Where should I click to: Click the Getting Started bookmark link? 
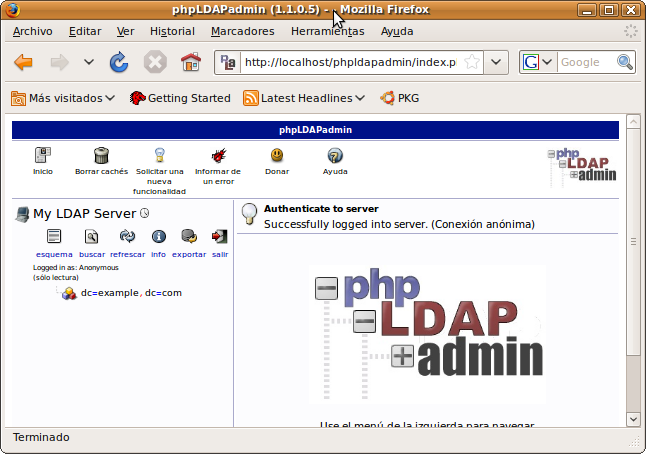click(x=181, y=98)
